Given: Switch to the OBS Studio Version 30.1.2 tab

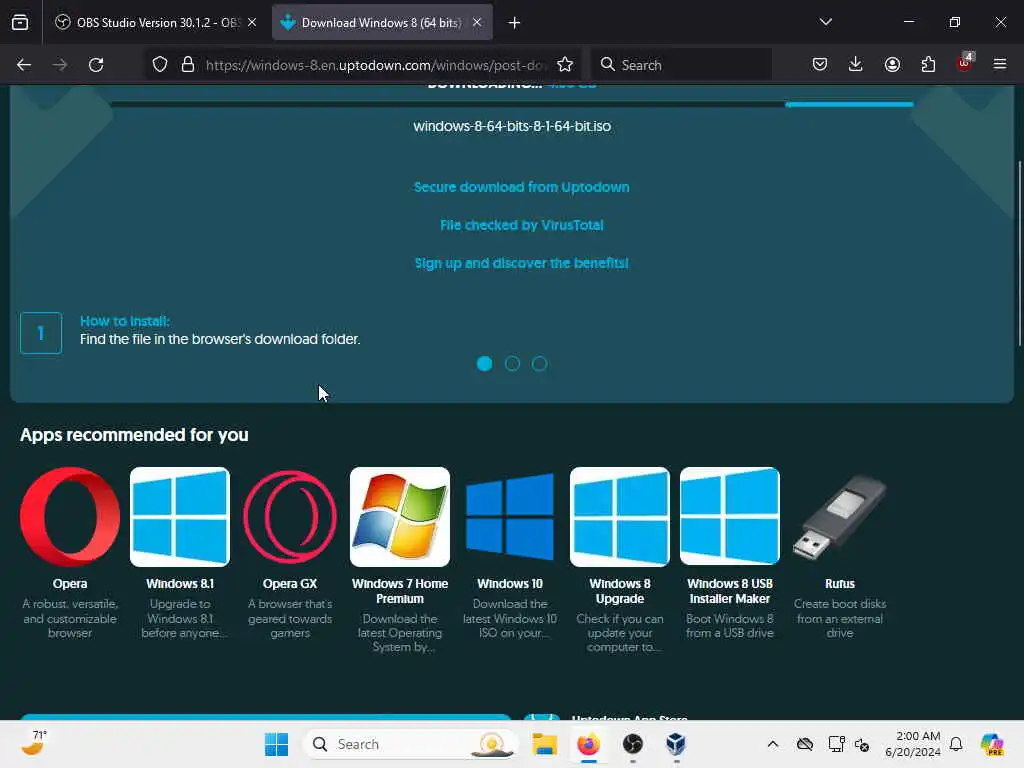Looking at the screenshot, I should tap(157, 22).
